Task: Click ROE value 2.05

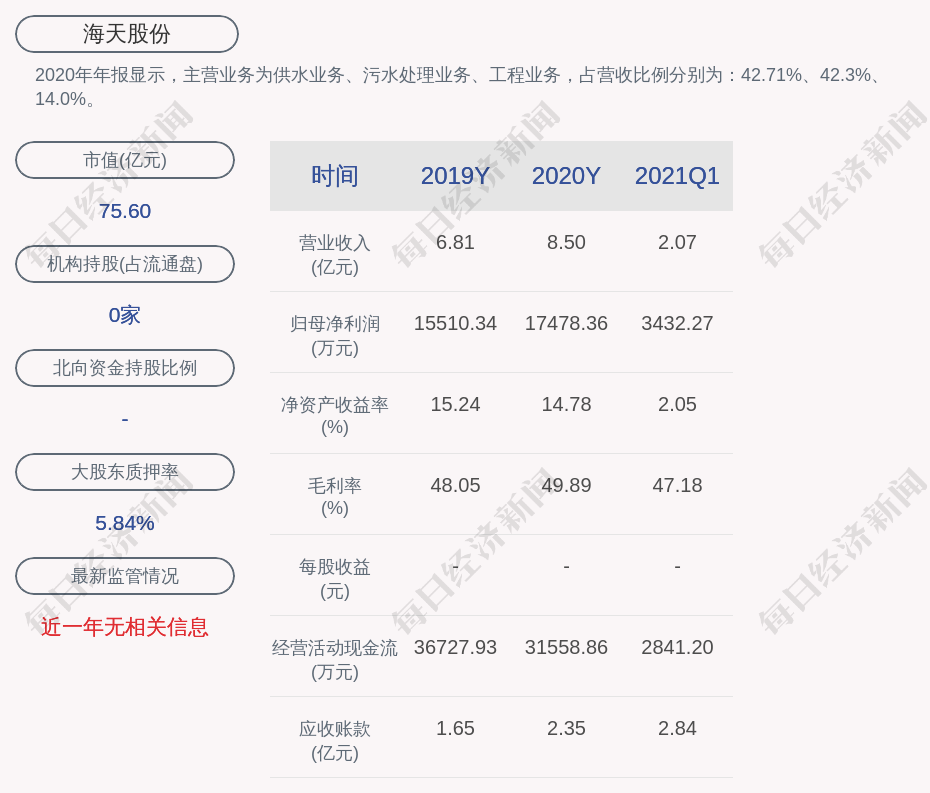Action: point(677,405)
